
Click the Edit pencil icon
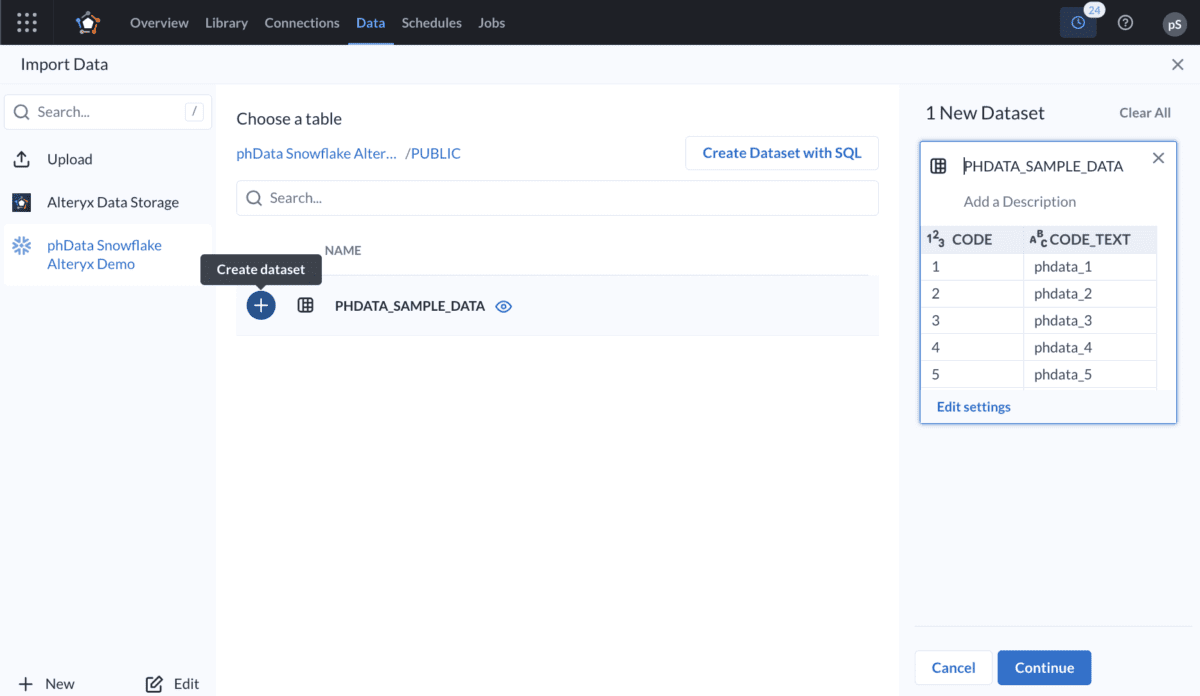153,683
